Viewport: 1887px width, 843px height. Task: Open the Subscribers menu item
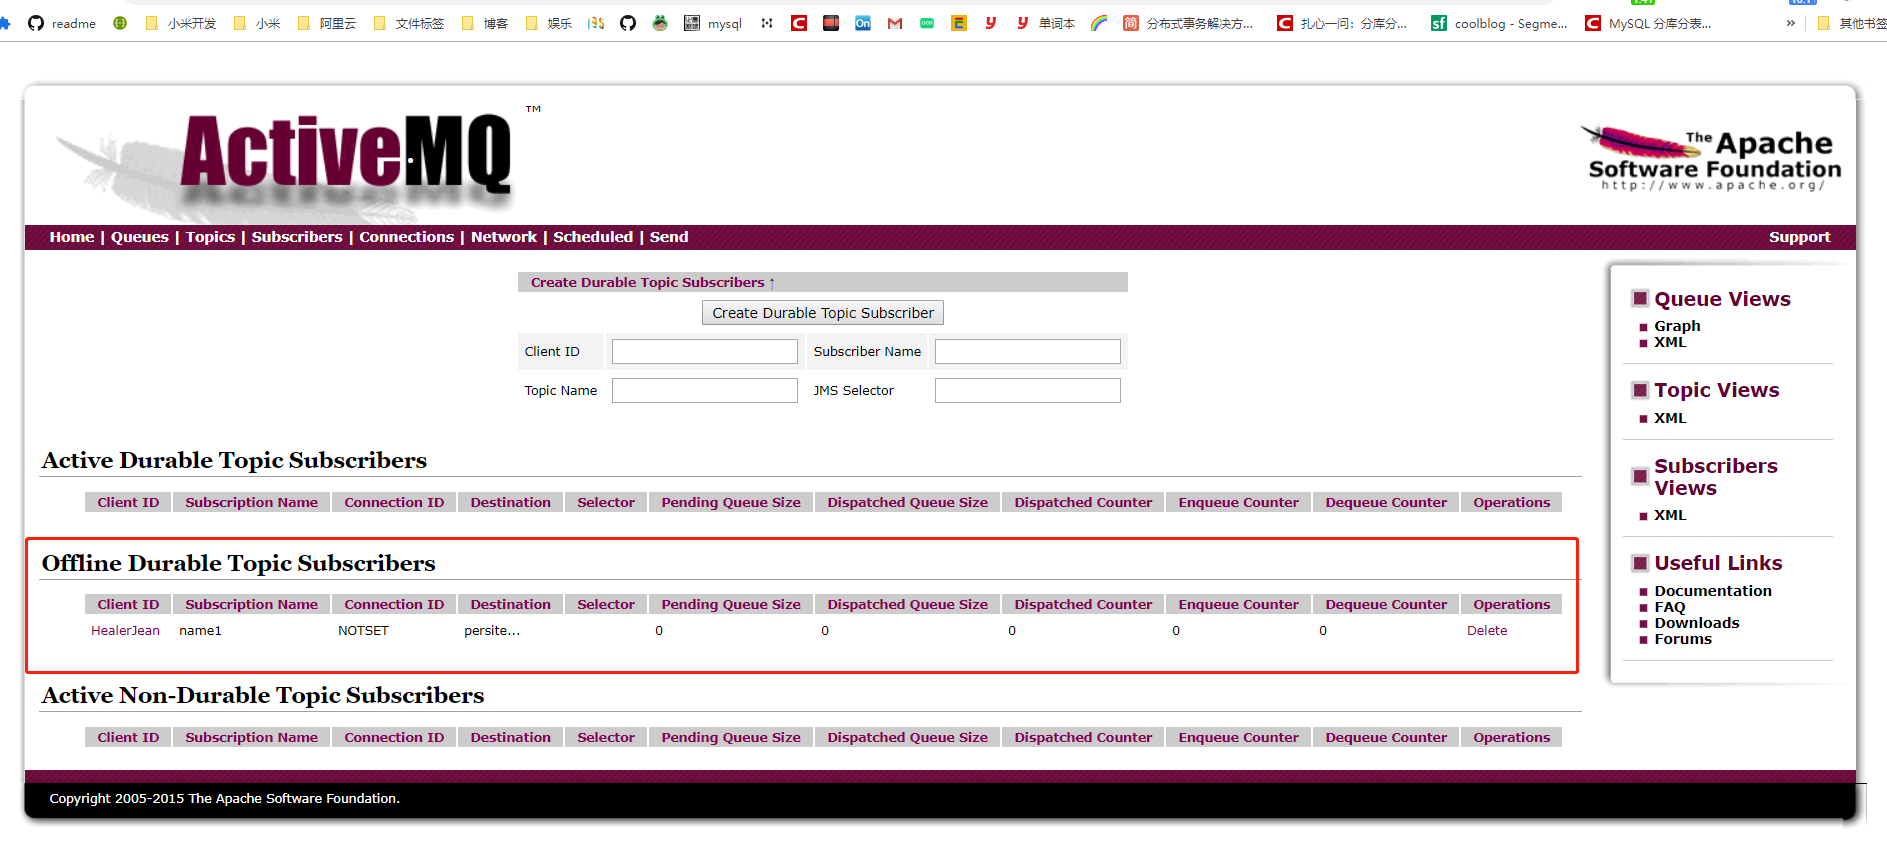(x=297, y=237)
